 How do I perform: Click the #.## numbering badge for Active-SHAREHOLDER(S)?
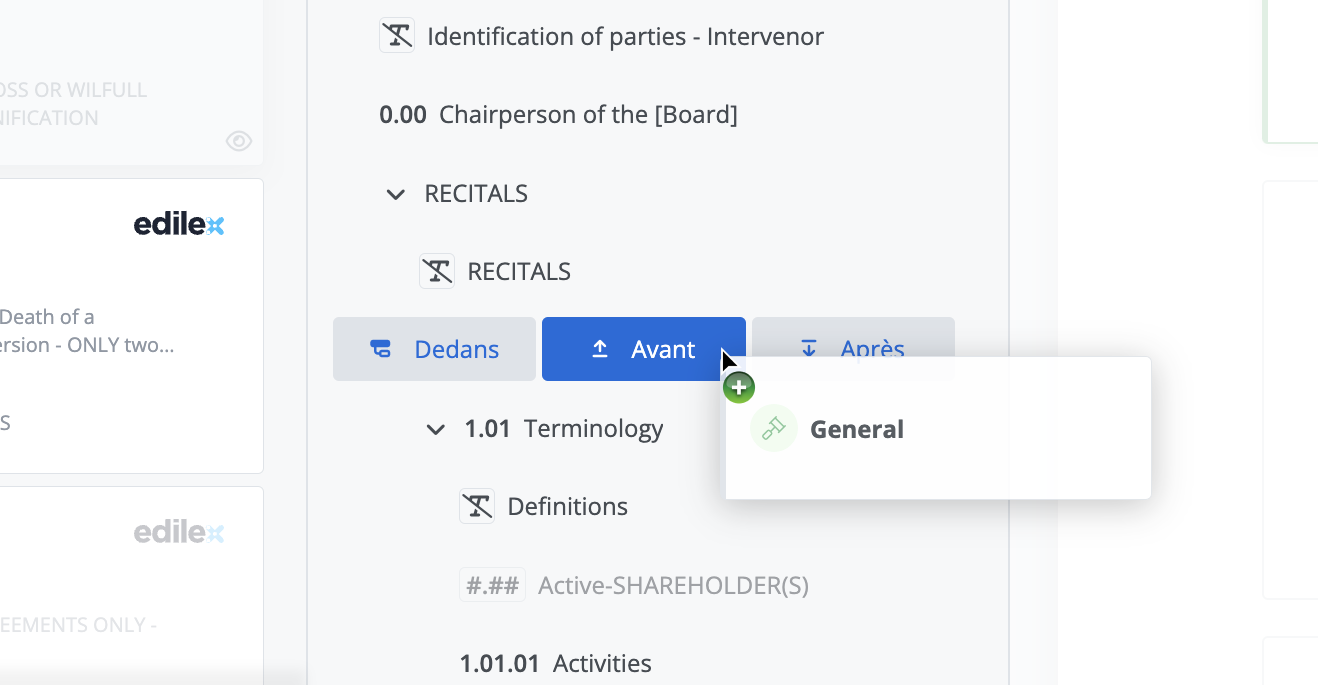492,585
